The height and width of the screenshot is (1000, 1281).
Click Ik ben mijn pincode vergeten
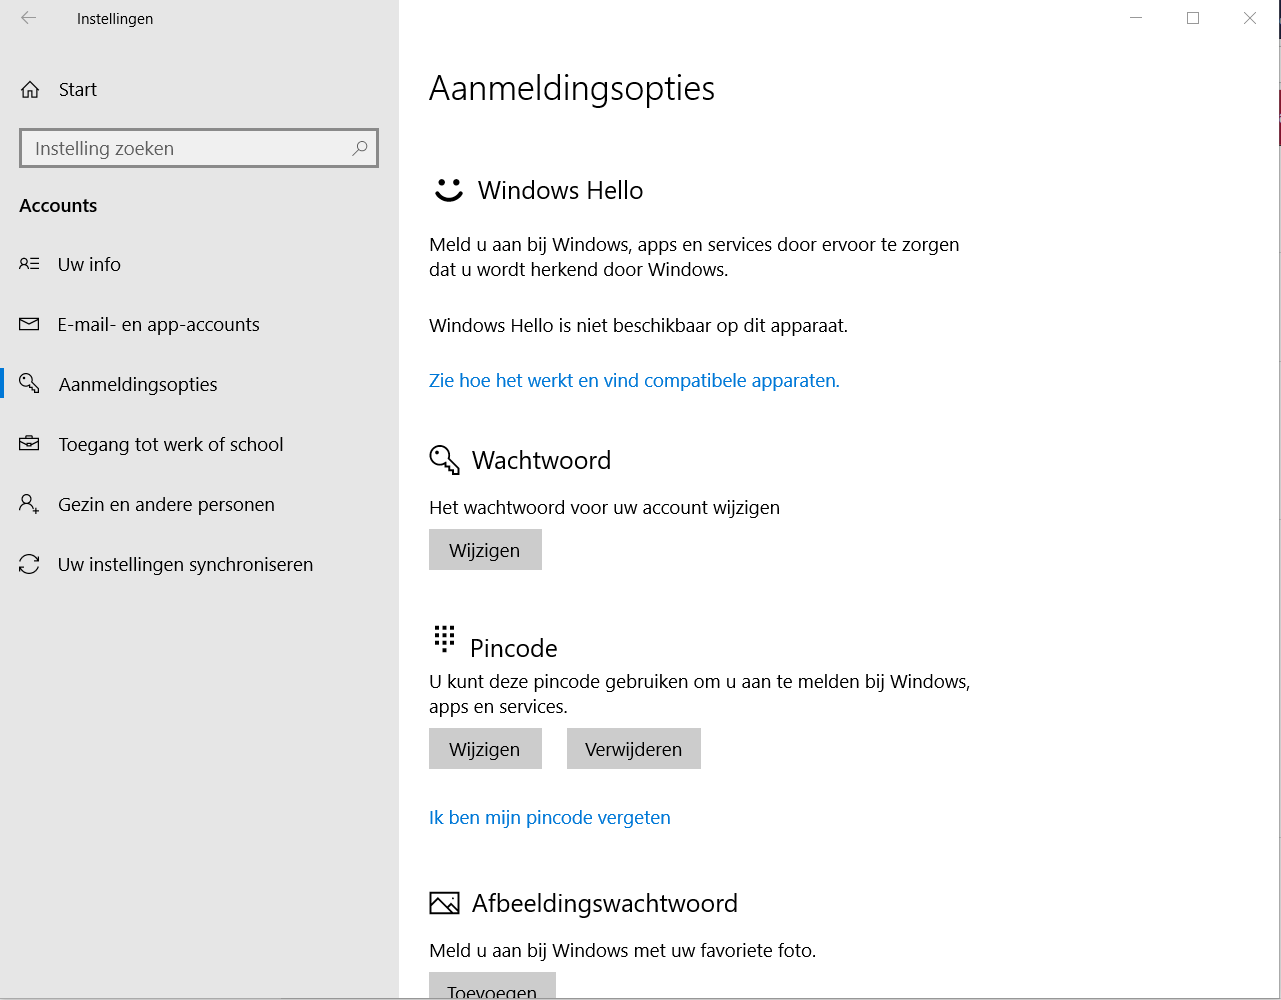tap(550, 817)
